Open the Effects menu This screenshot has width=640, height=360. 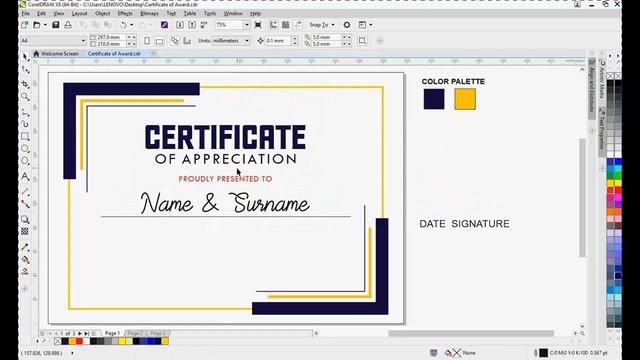[125, 13]
